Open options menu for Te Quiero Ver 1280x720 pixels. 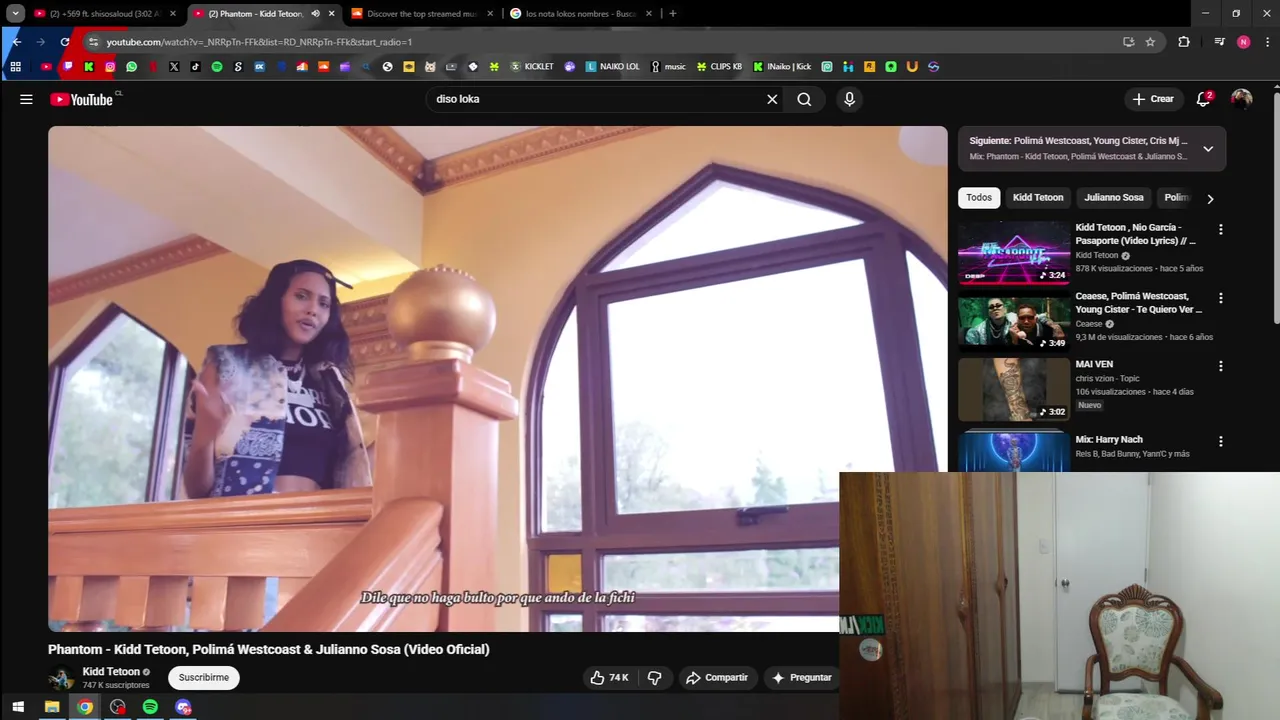pos(1220,298)
